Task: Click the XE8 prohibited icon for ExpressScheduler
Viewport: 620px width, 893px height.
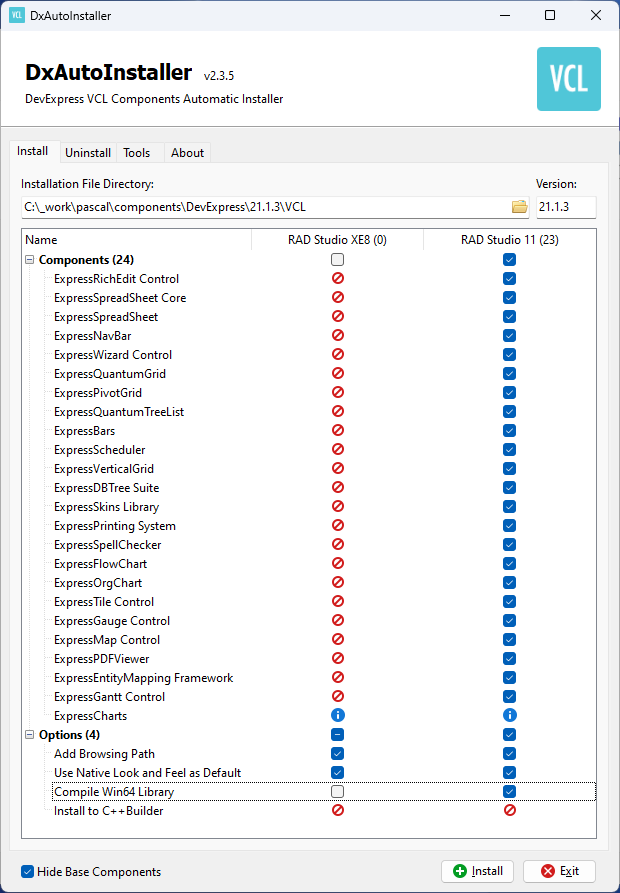Action: [x=338, y=449]
